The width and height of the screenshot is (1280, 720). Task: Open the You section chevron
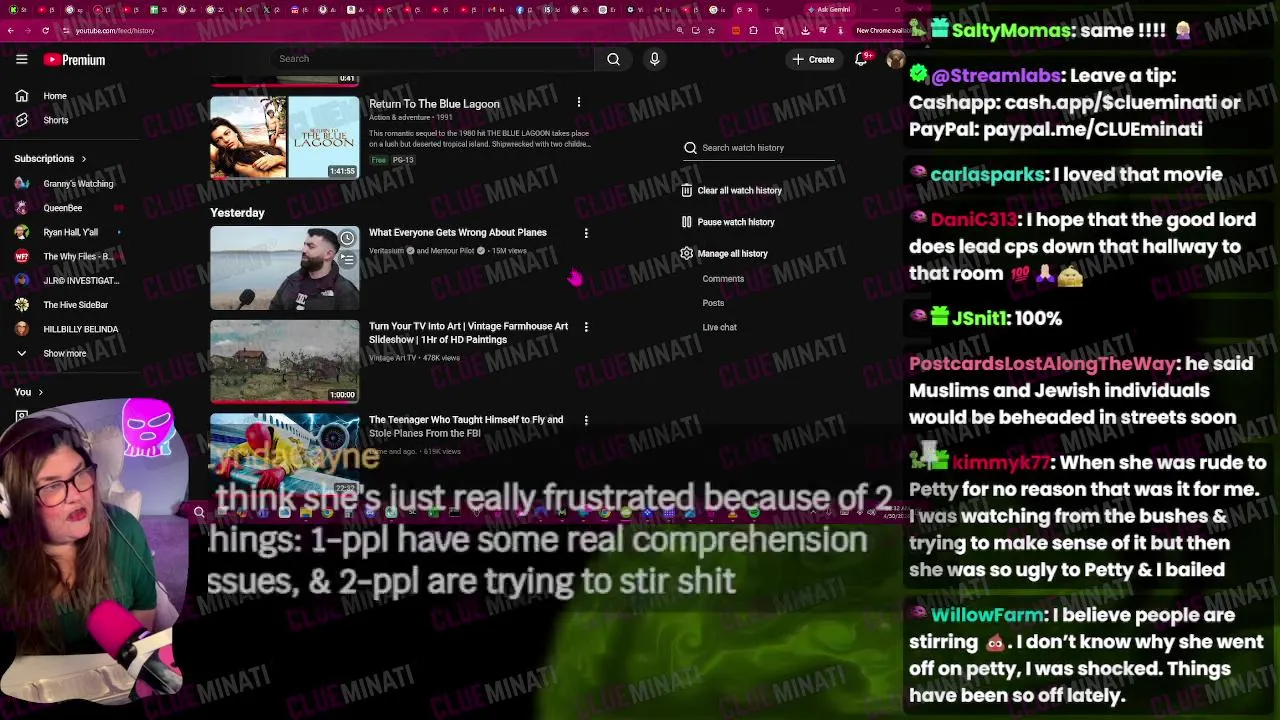tap(40, 392)
